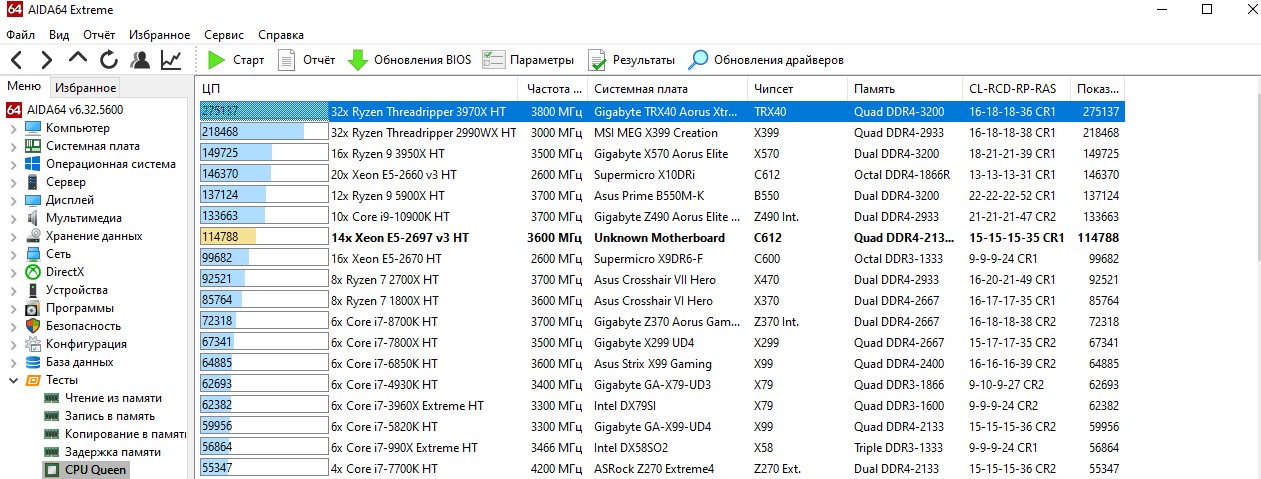Select row 20x Xeon E5-2660 v3 HT
Screen dimensions: 1261x479
pos(660,174)
